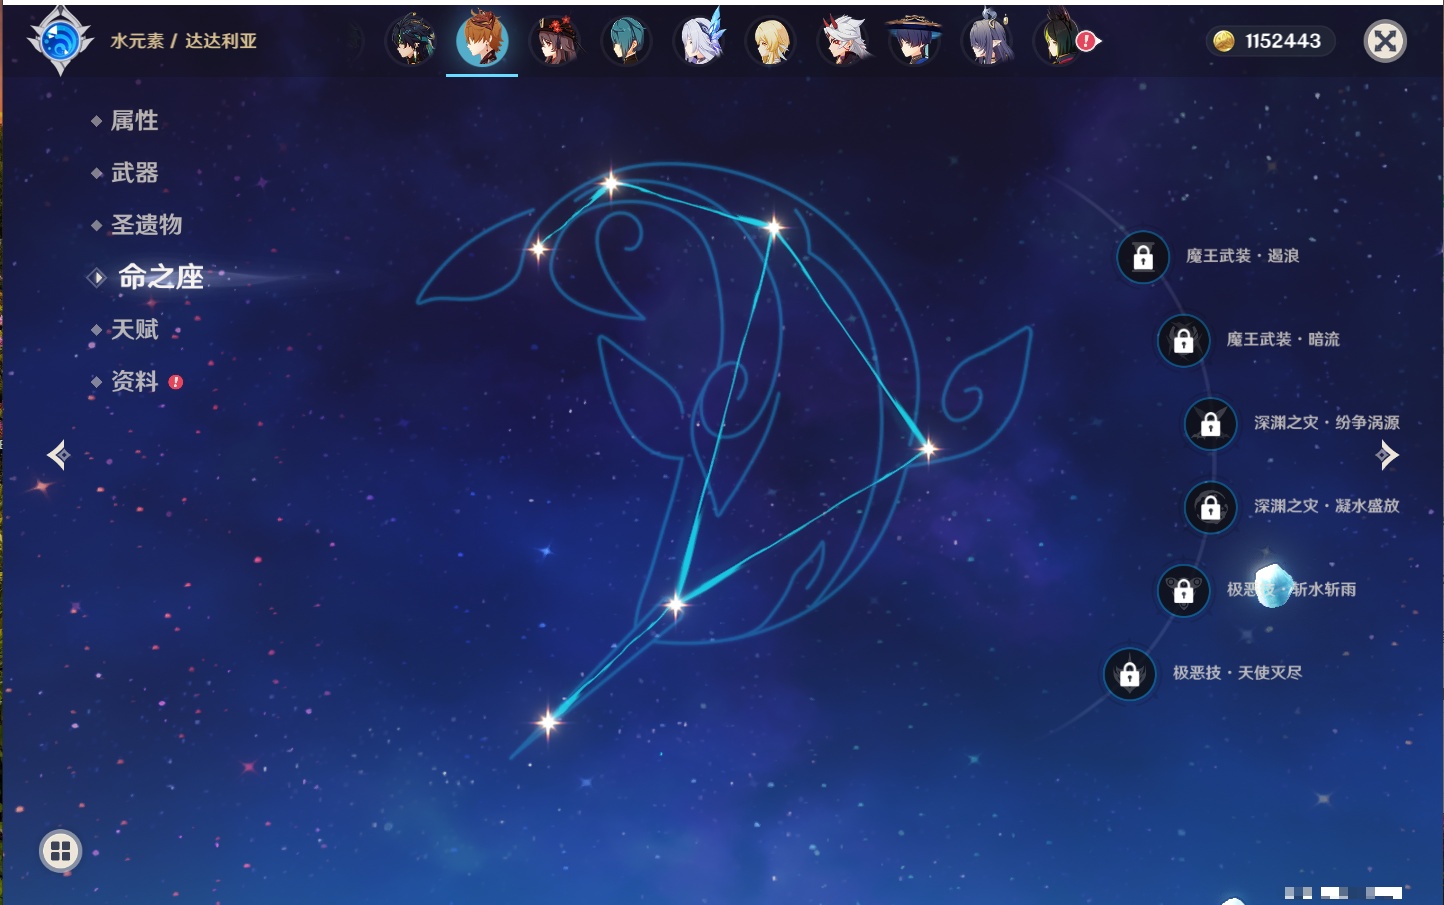The image size is (1444, 905).
Task: Switch to the 天赋 talents tab
Action: 134,329
